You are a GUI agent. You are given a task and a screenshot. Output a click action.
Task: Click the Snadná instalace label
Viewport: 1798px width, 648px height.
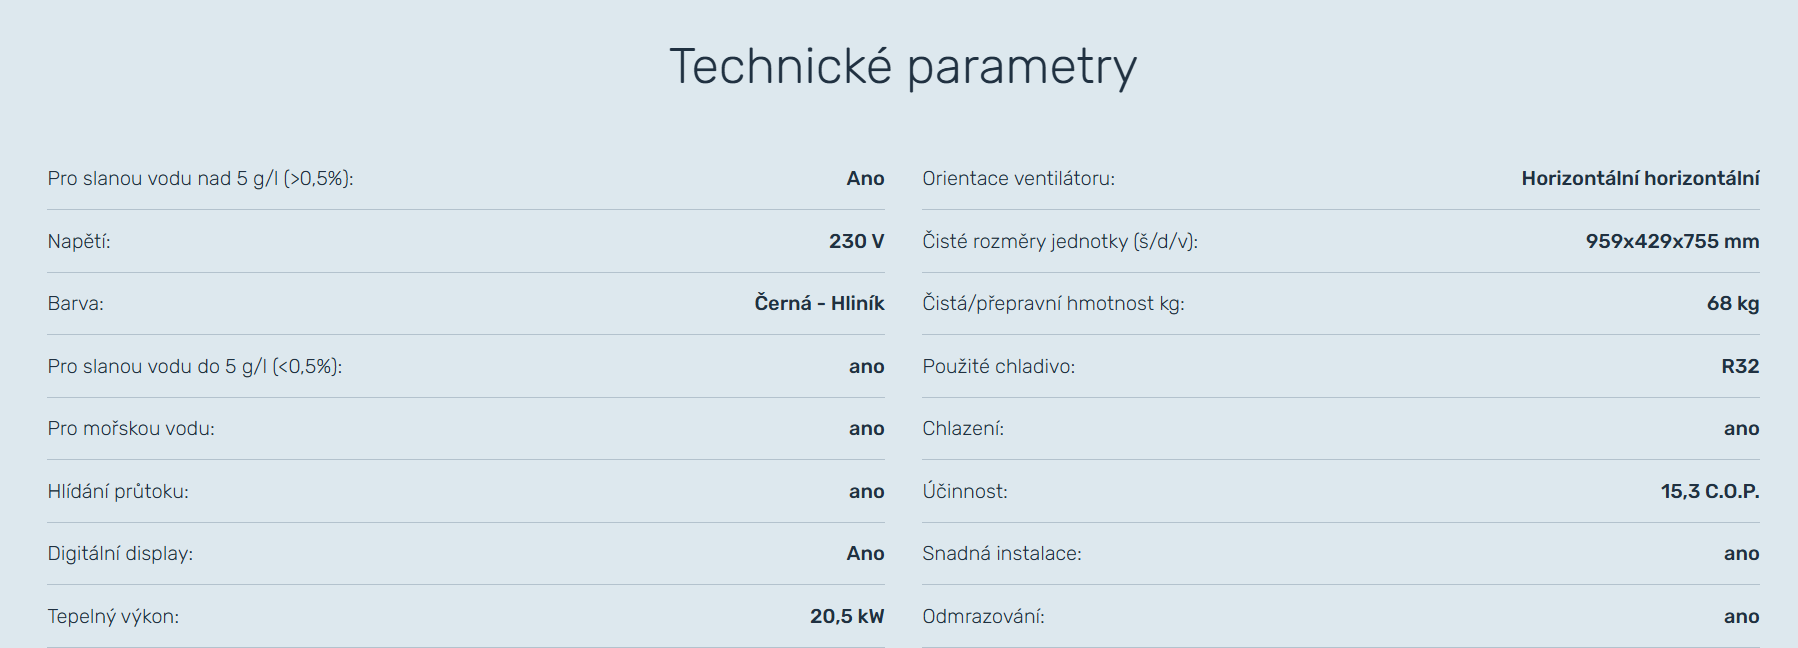pos(1001,554)
